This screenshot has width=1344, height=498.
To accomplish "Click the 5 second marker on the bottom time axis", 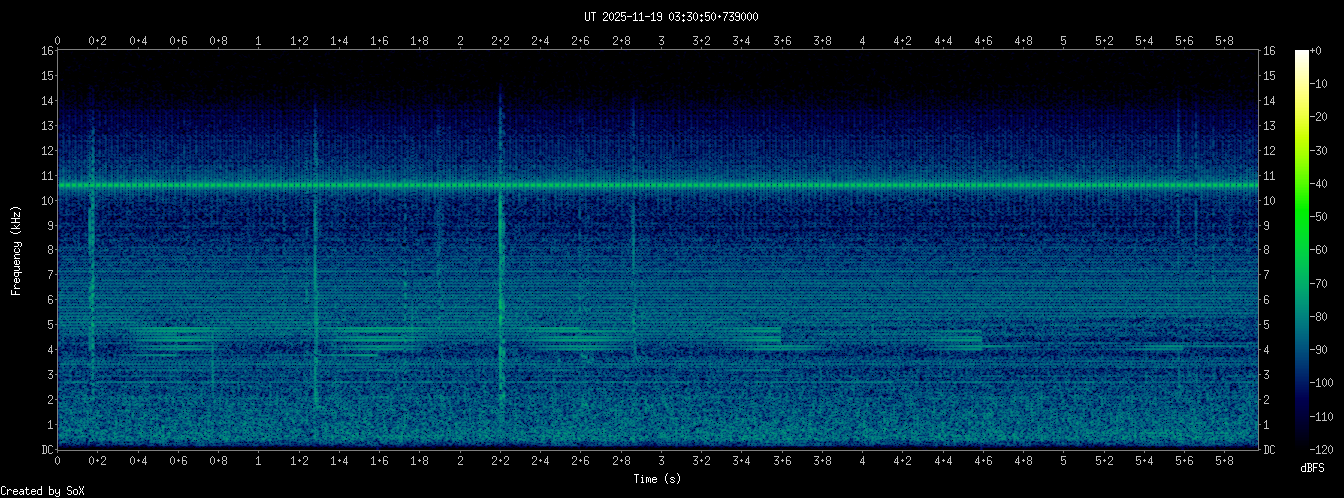I will pos(1064,461).
